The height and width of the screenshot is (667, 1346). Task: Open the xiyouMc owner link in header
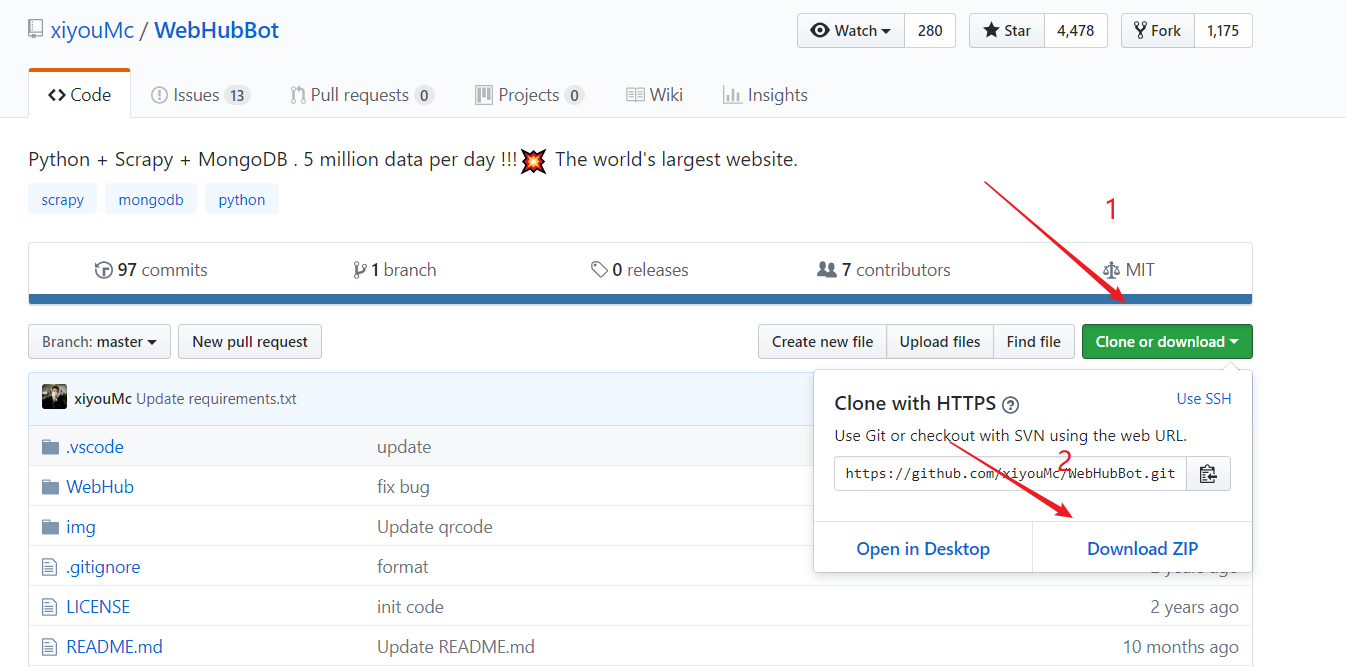tap(92, 30)
